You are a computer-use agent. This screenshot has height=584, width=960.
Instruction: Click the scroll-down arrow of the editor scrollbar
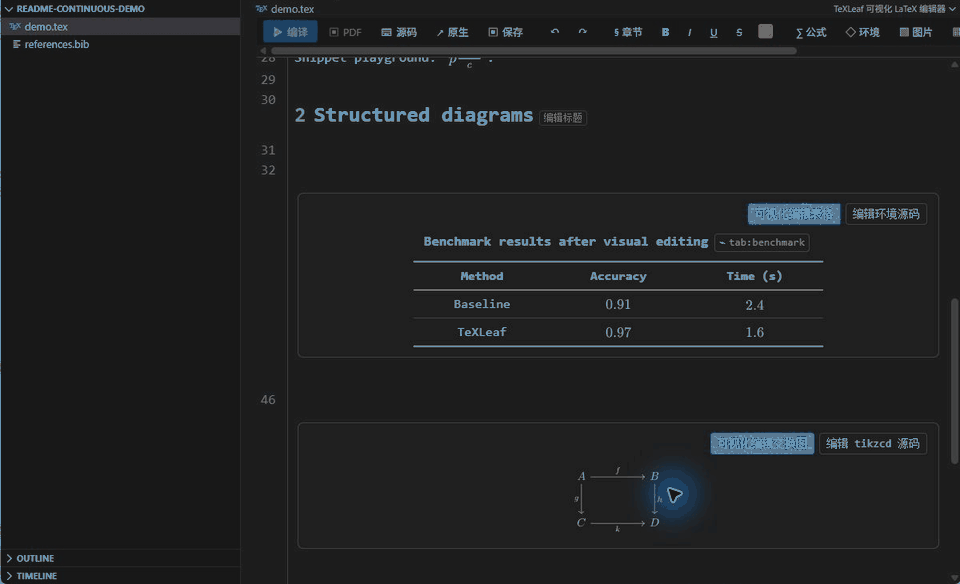(x=954, y=577)
